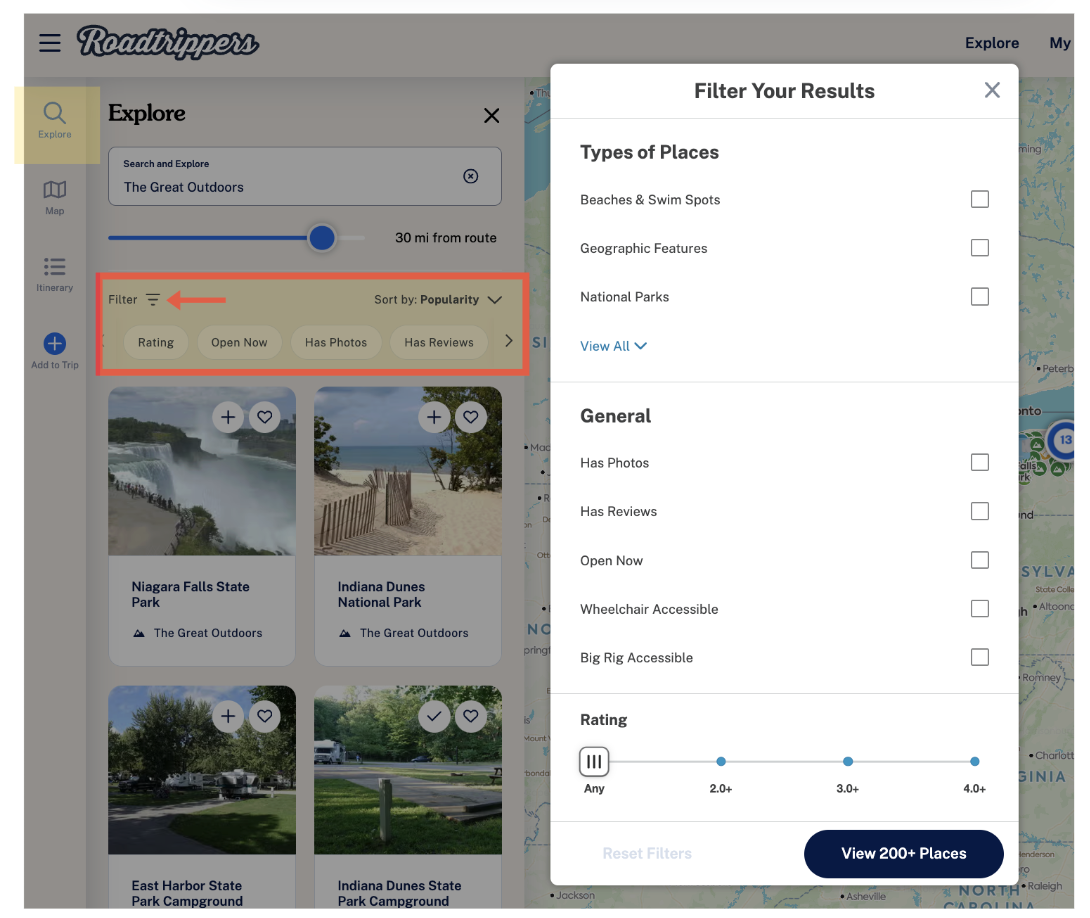Screen dimensions: 1090x918
Task: Select the Open Now filter chip
Action: click(x=239, y=343)
